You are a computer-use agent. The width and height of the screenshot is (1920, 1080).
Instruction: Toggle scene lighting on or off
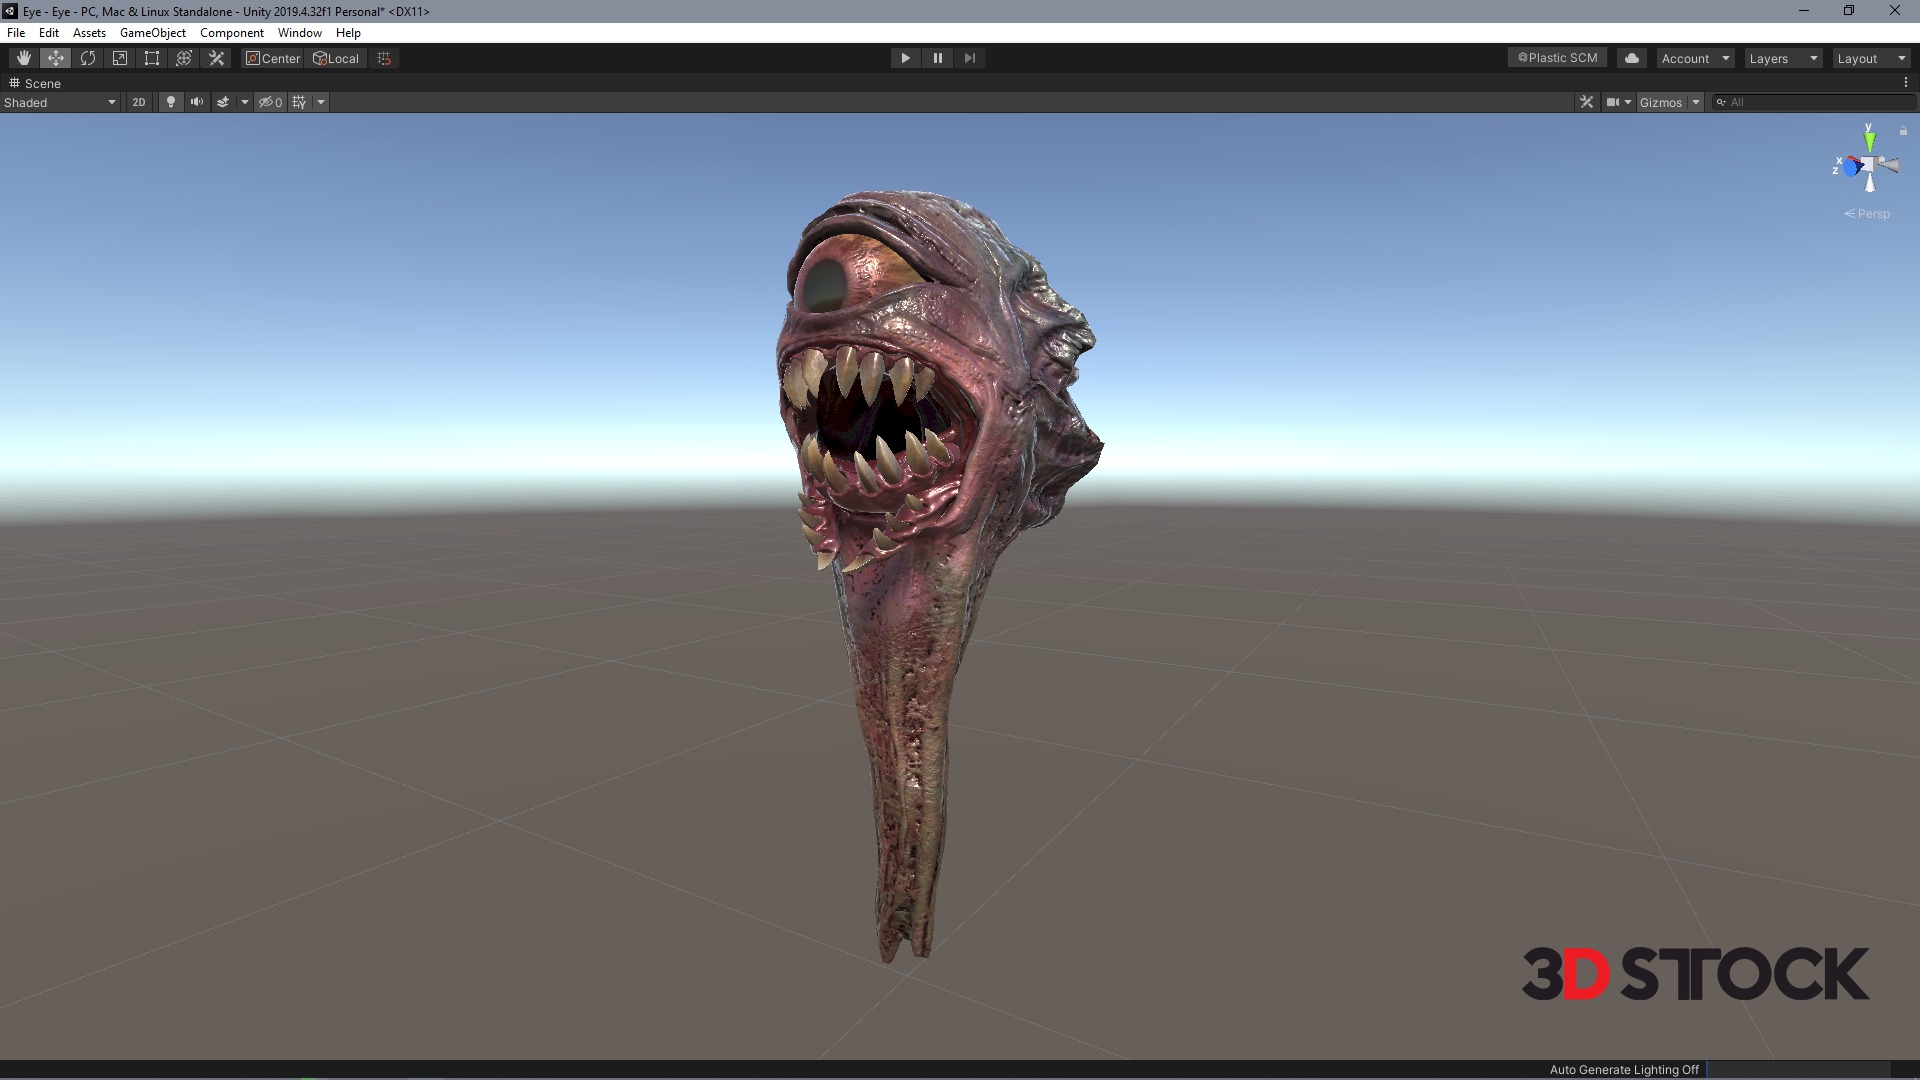(x=171, y=102)
